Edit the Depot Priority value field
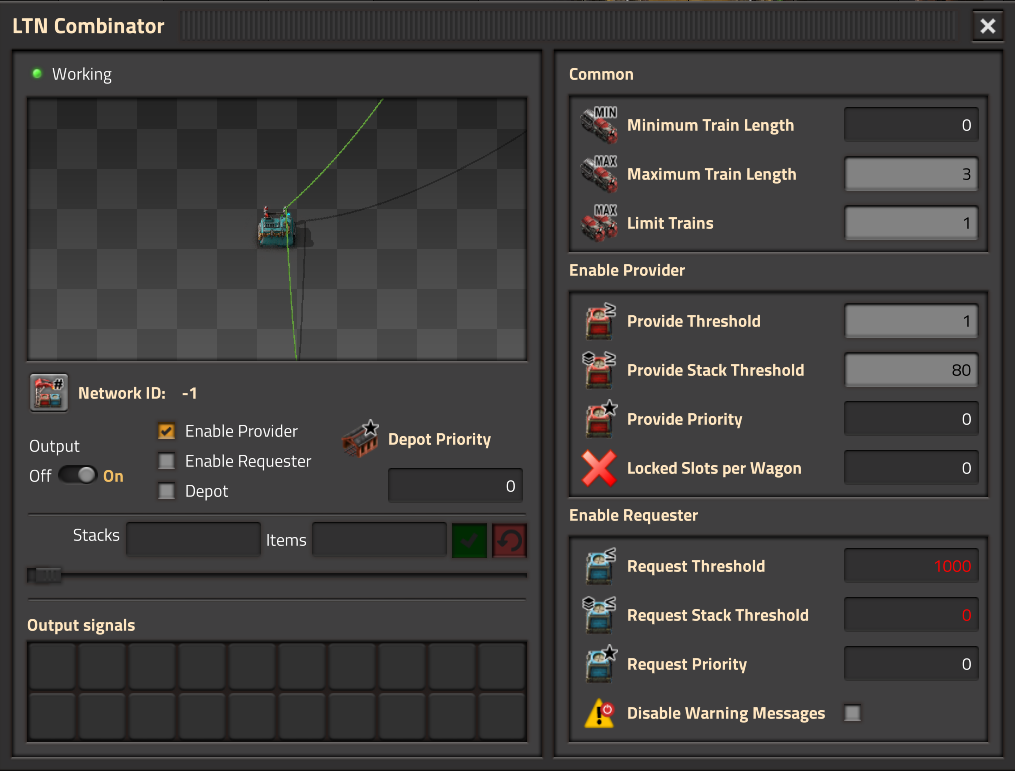Image resolution: width=1015 pixels, height=771 pixels. tap(455, 486)
